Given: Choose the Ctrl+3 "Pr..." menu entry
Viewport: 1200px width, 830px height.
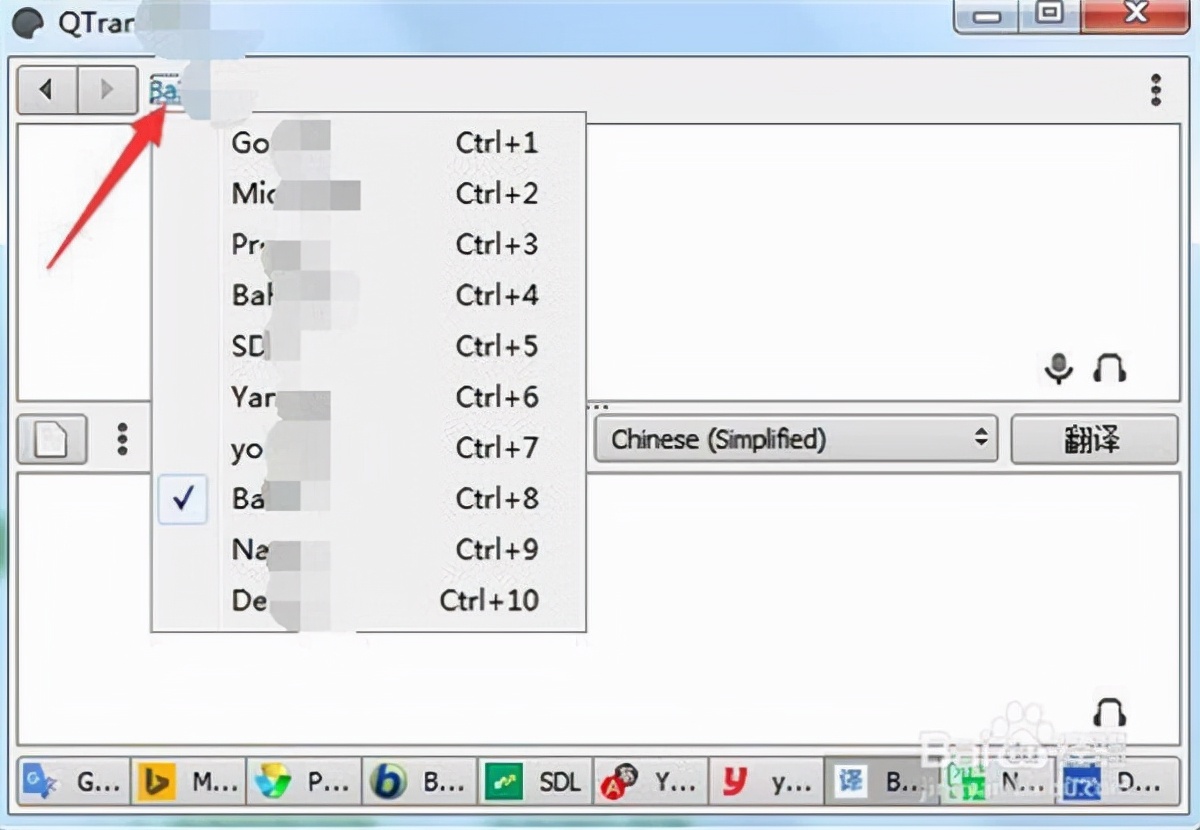Looking at the screenshot, I should [x=368, y=245].
